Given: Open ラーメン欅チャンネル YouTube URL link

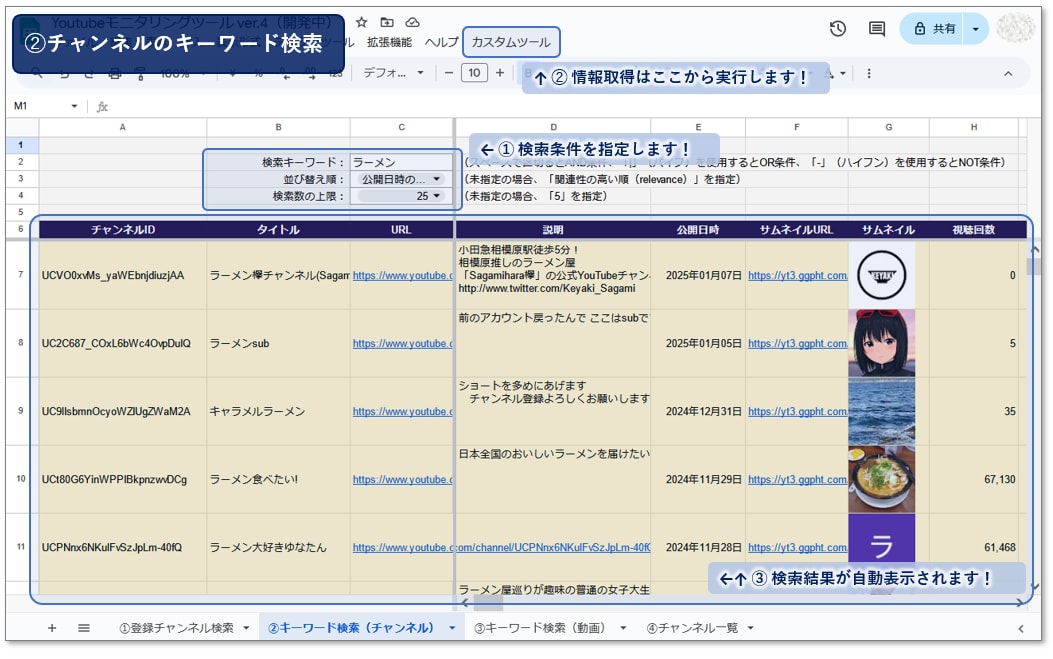Looking at the screenshot, I should pyautogui.click(x=402, y=275).
